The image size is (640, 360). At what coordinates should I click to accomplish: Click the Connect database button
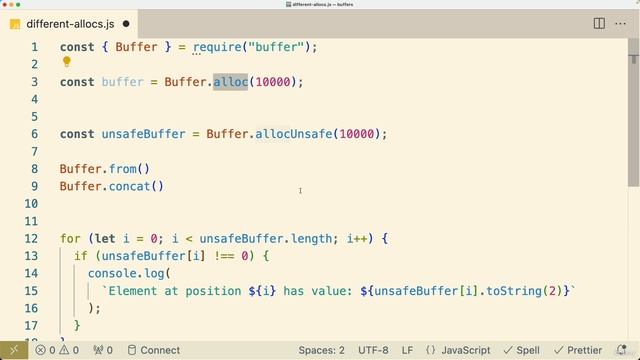(154, 350)
